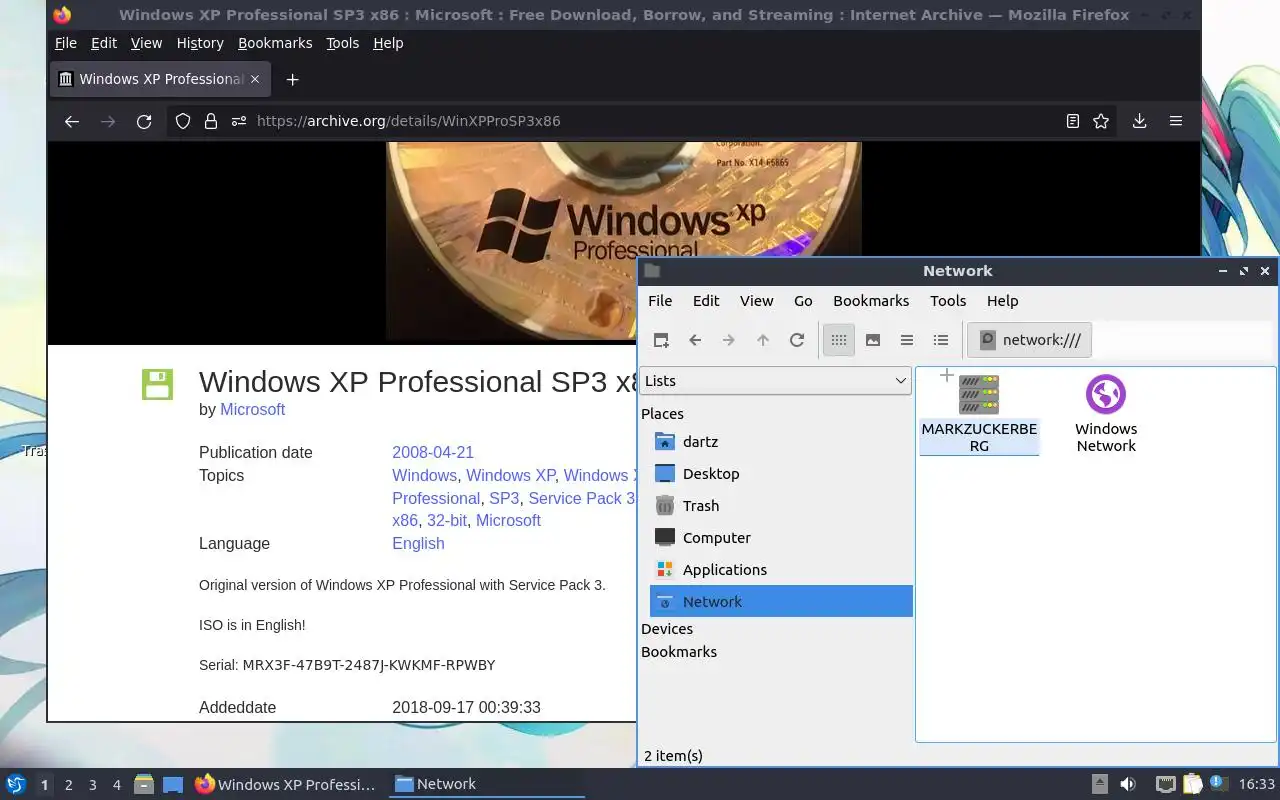This screenshot has height=800, width=1280.
Task: Click the Windows XP disc image
Action: pos(623,242)
